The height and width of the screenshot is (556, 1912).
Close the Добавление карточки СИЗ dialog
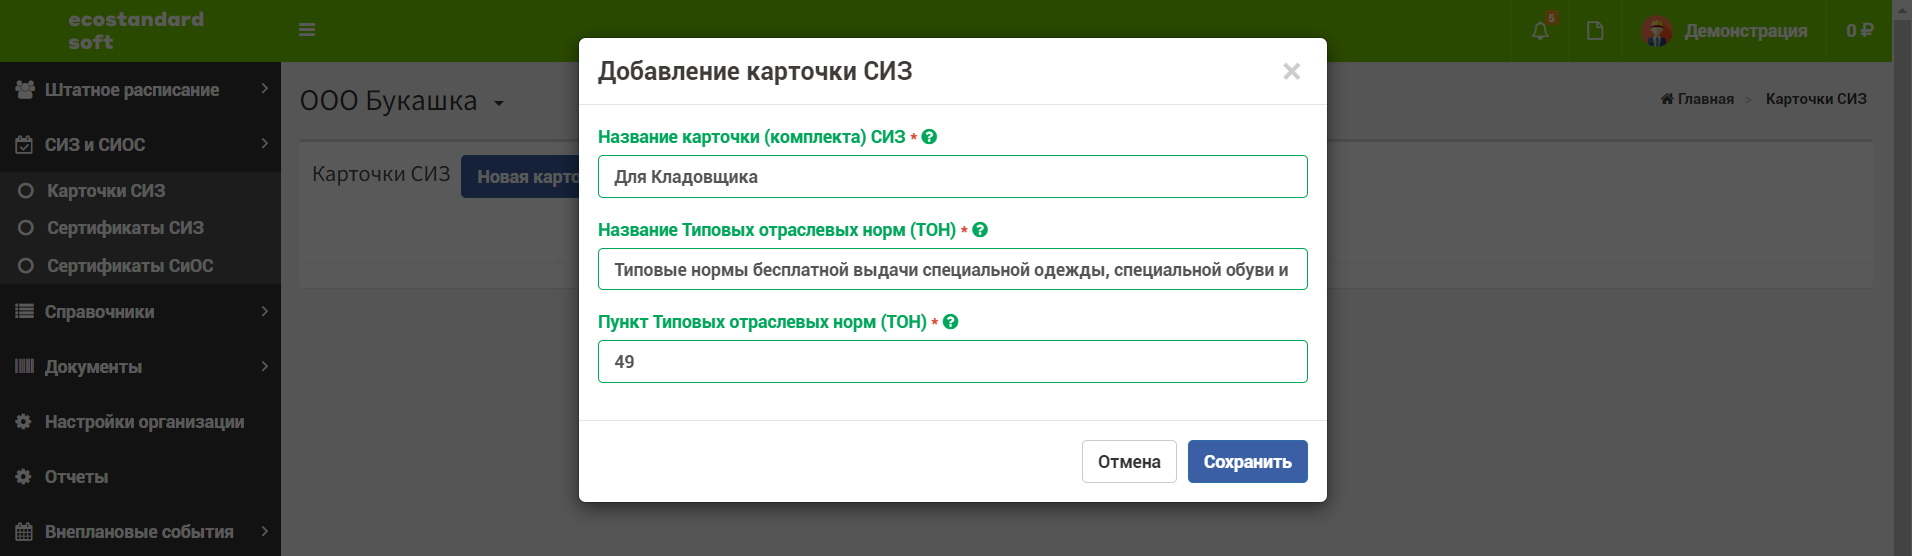pyautogui.click(x=1291, y=71)
